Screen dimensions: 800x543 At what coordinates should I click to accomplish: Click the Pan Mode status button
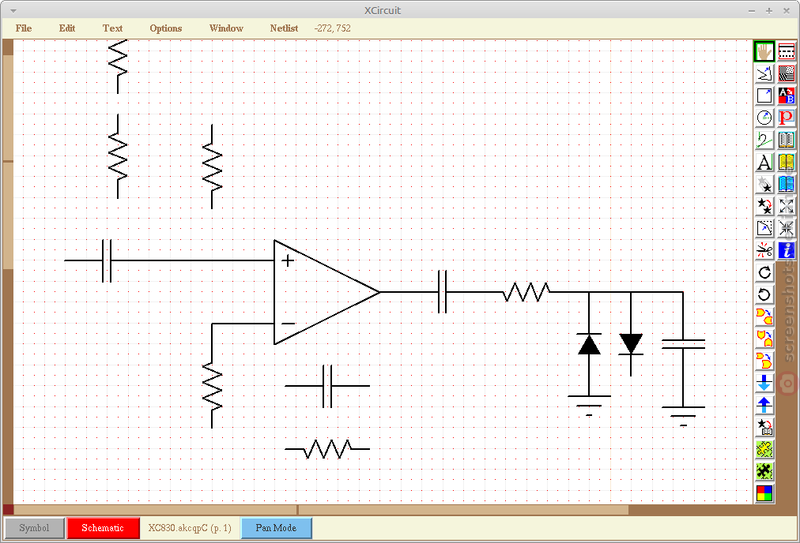tap(276, 528)
